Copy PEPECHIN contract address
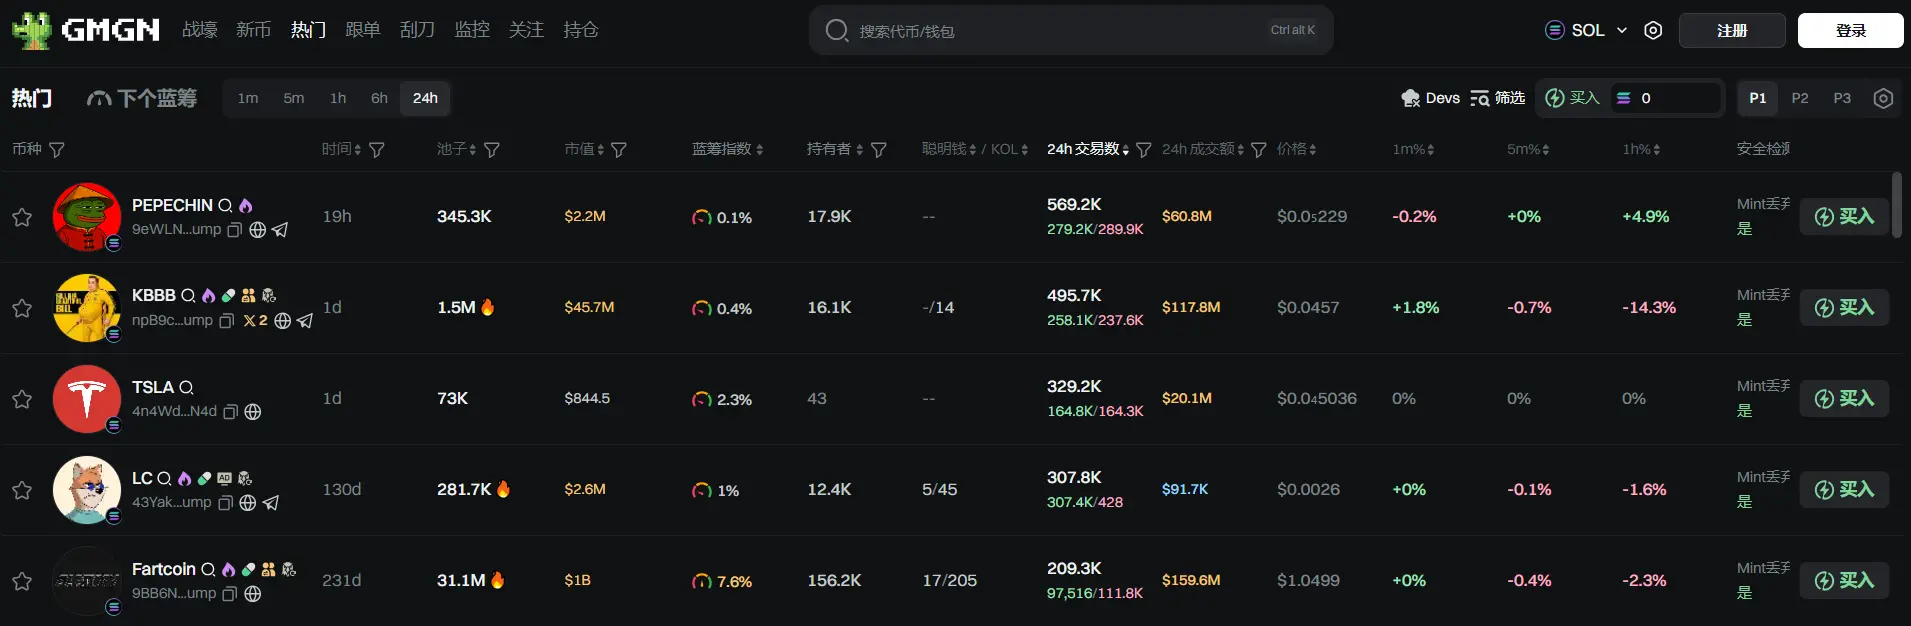This screenshot has height=626, width=1911. pyautogui.click(x=235, y=230)
